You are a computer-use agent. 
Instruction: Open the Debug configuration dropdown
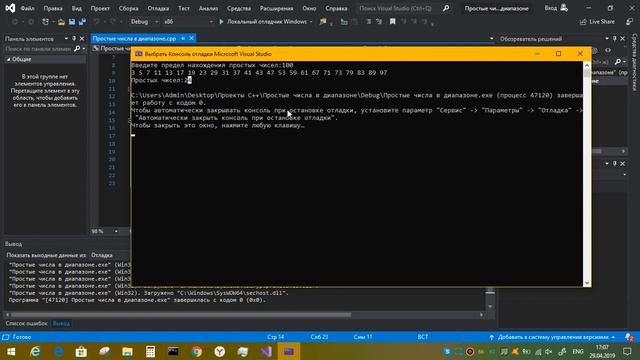tap(144, 22)
